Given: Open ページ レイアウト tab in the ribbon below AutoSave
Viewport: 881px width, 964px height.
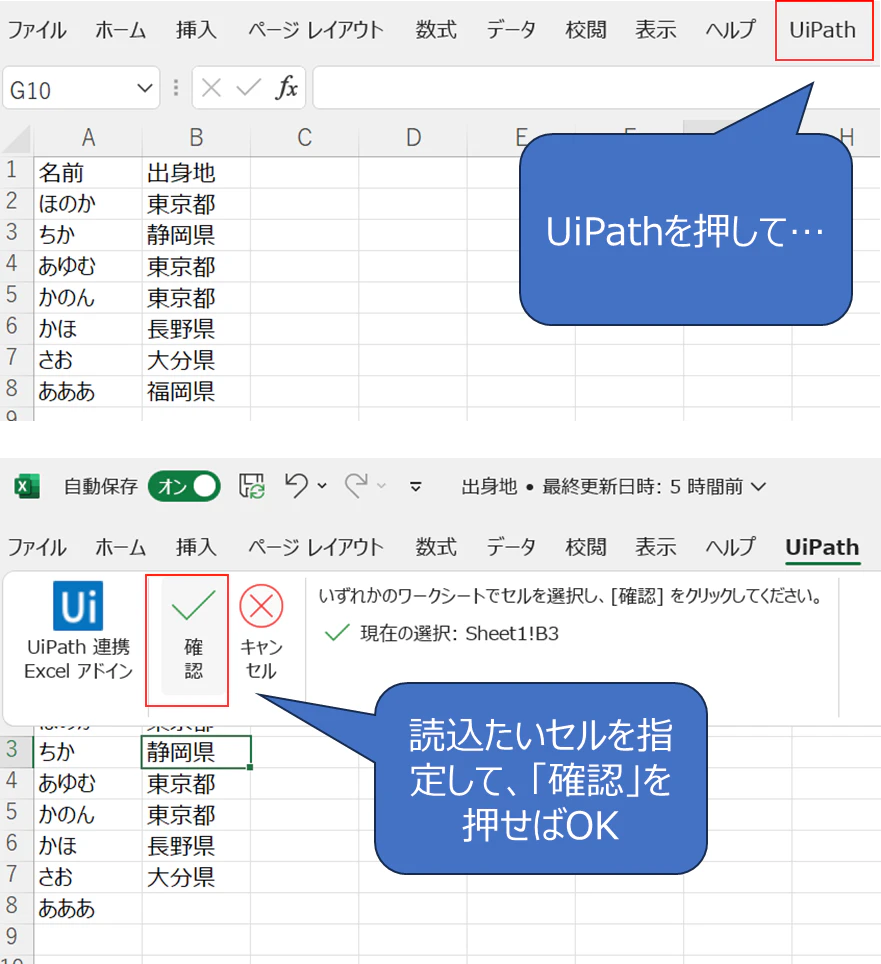Looking at the screenshot, I should click(316, 547).
